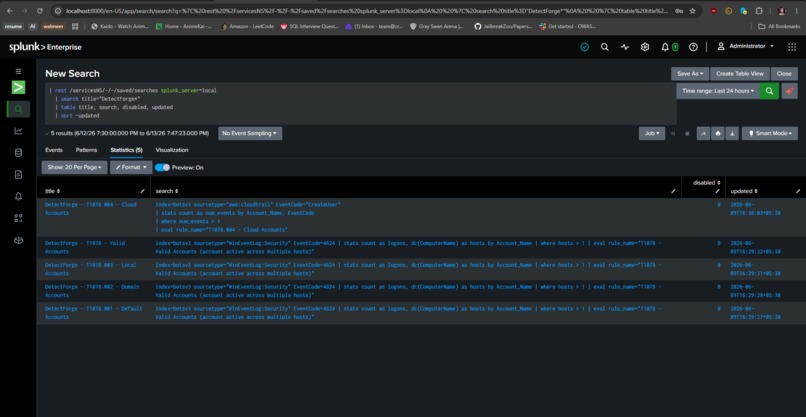Toggle the Preview switch off

tap(162, 167)
